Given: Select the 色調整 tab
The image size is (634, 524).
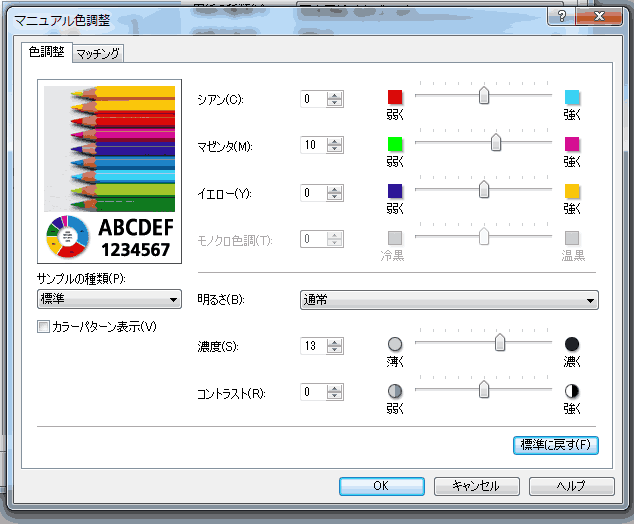Looking at the screenshot, I should 46,52.
